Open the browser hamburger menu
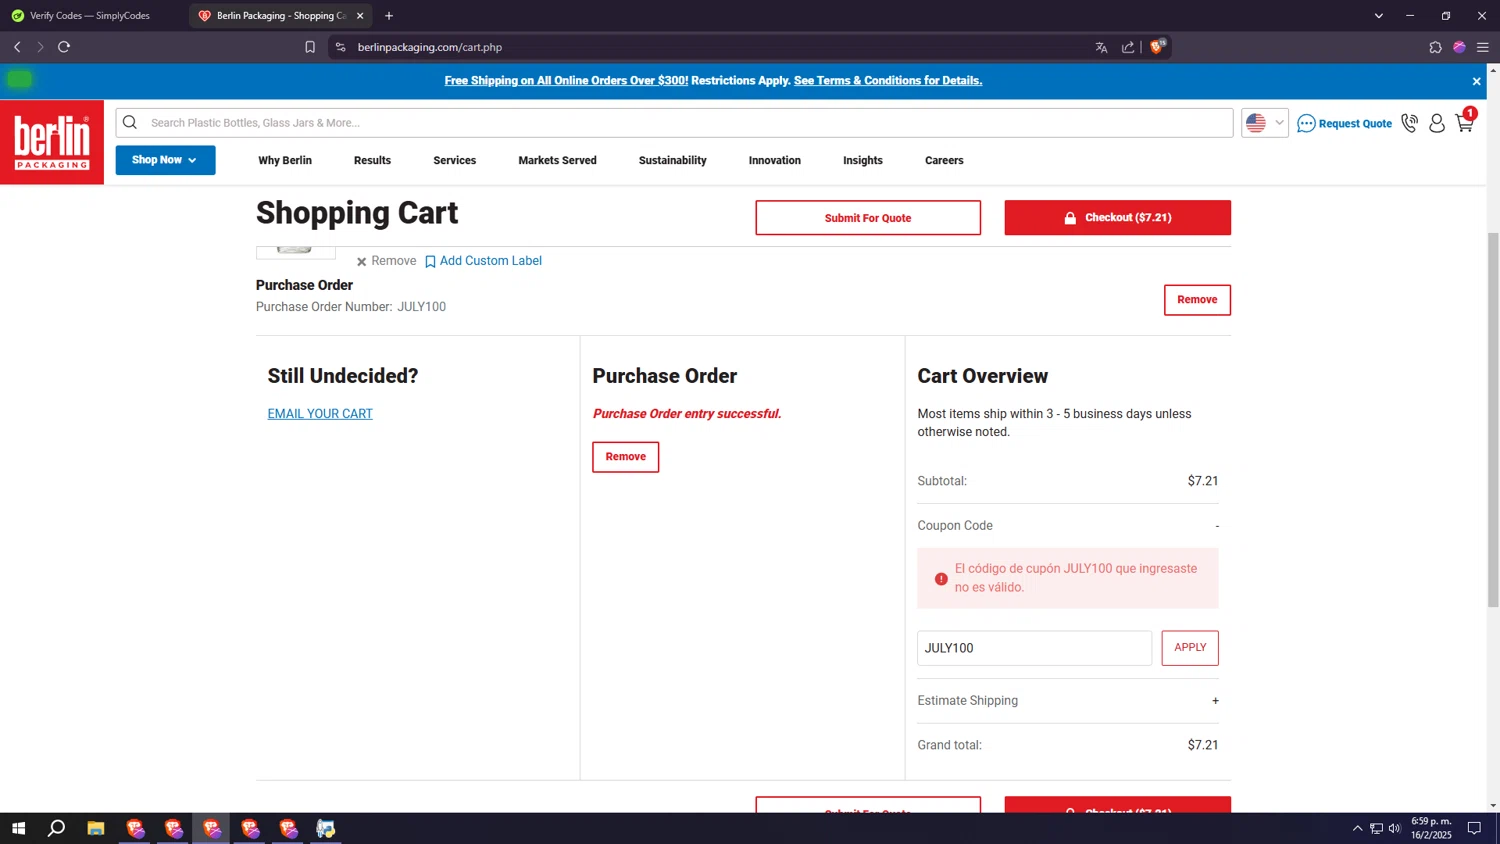The width and height of the screenshot is (1500, 844). pyautogui.click(x=1483, y=47)
